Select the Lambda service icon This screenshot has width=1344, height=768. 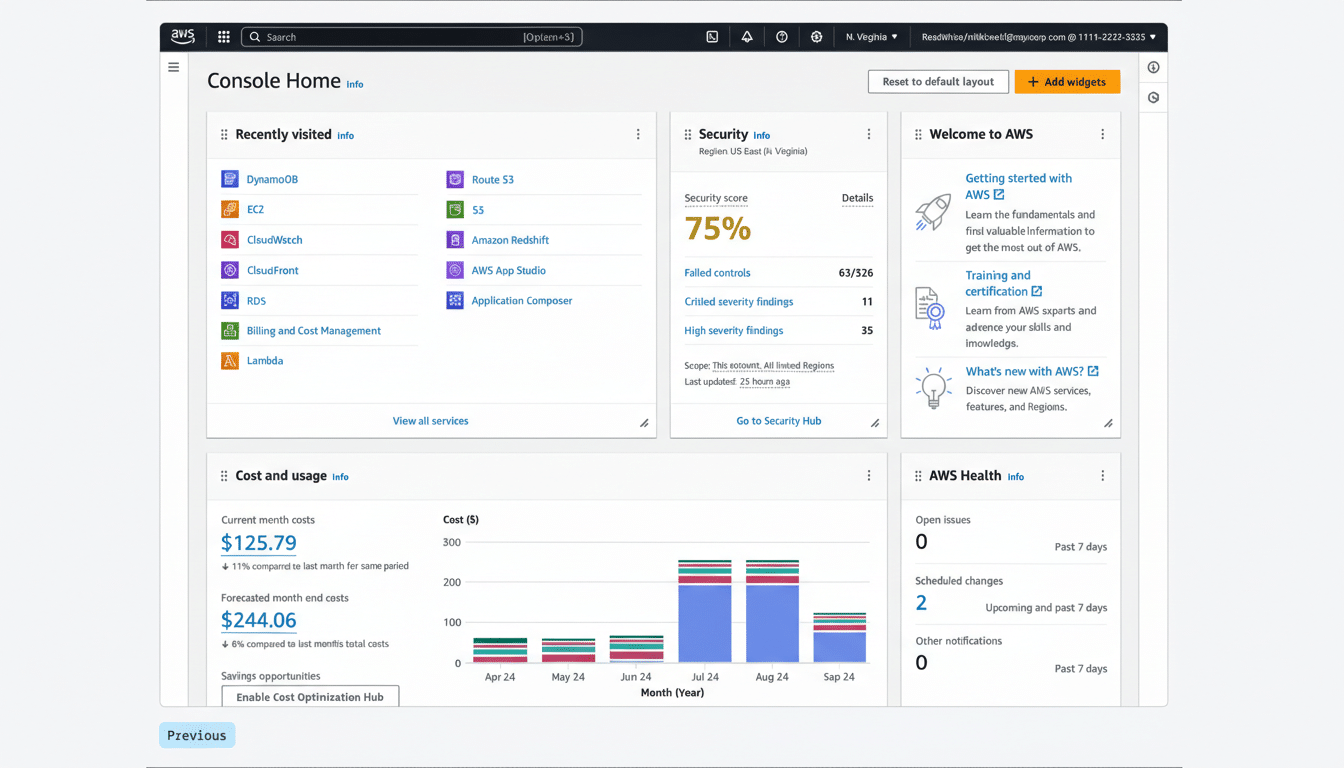point(231,360)
